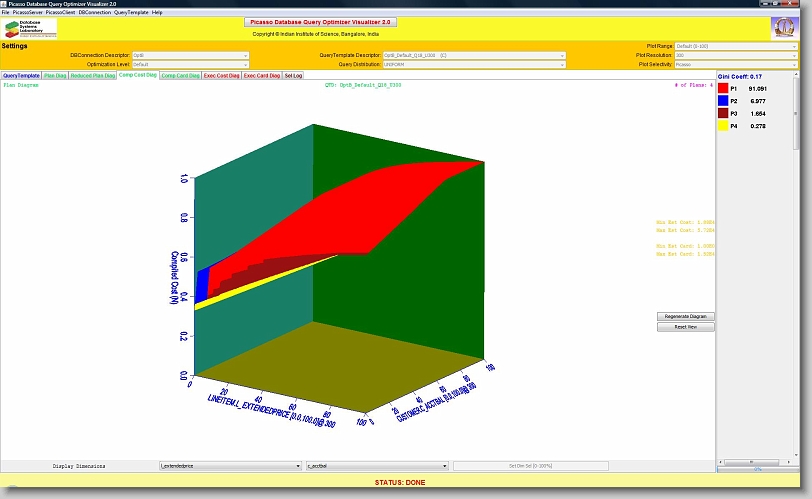Click the Regenerate Diagram button
Image resolution: width=812 pixels, height=499 pixels.
[685, 316]
